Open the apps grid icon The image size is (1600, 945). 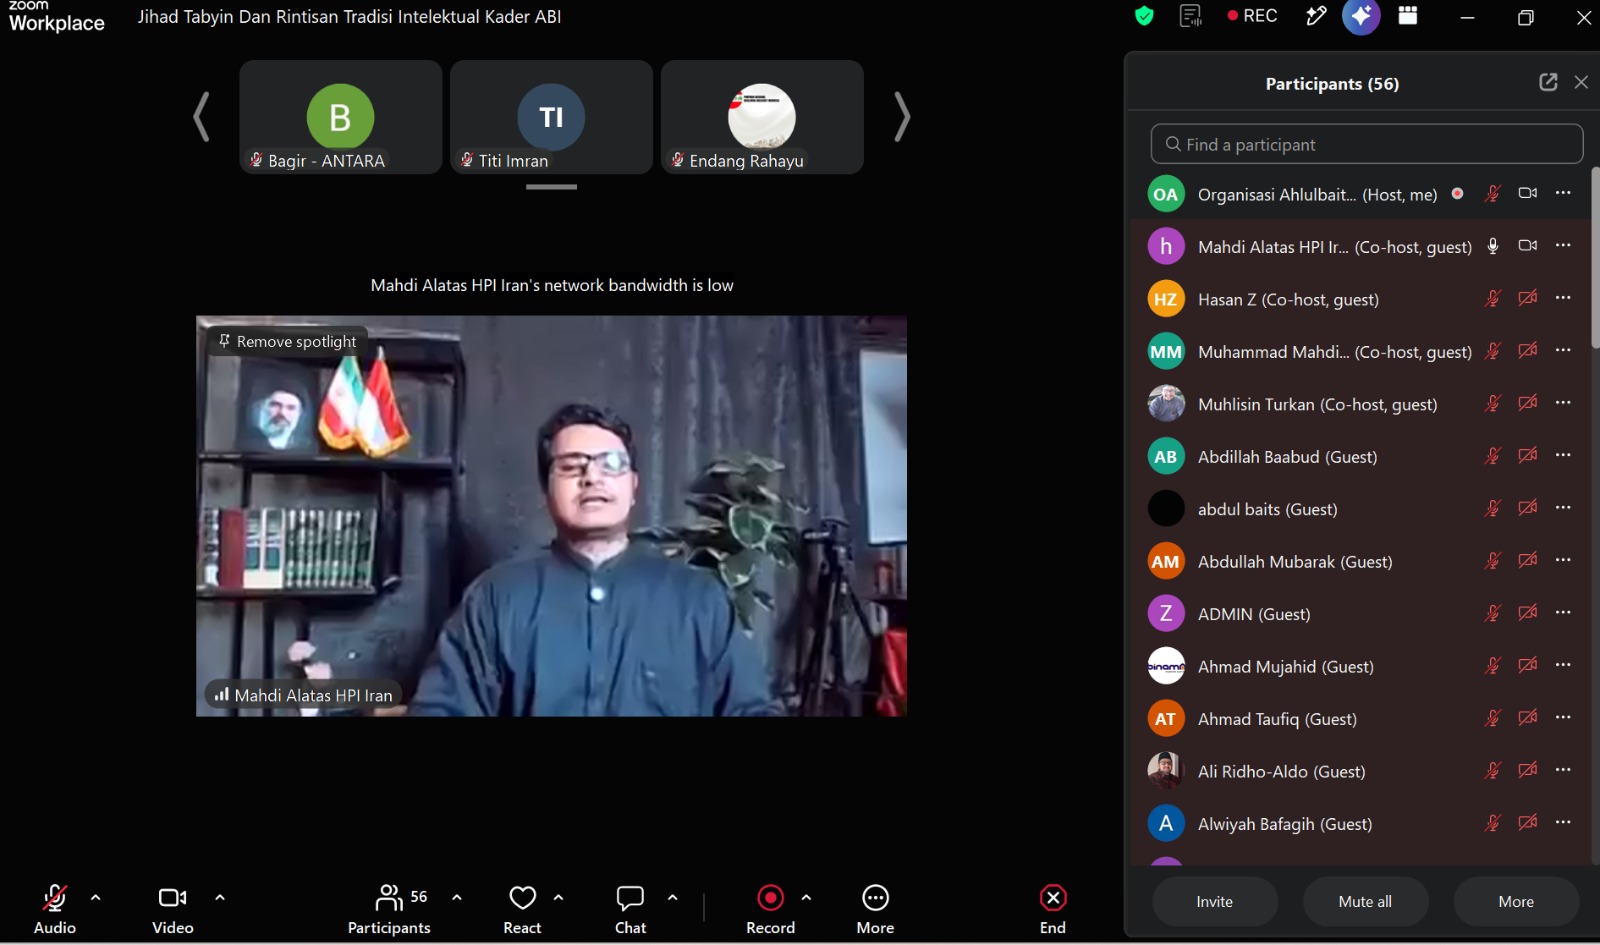tap(1408, 16)
